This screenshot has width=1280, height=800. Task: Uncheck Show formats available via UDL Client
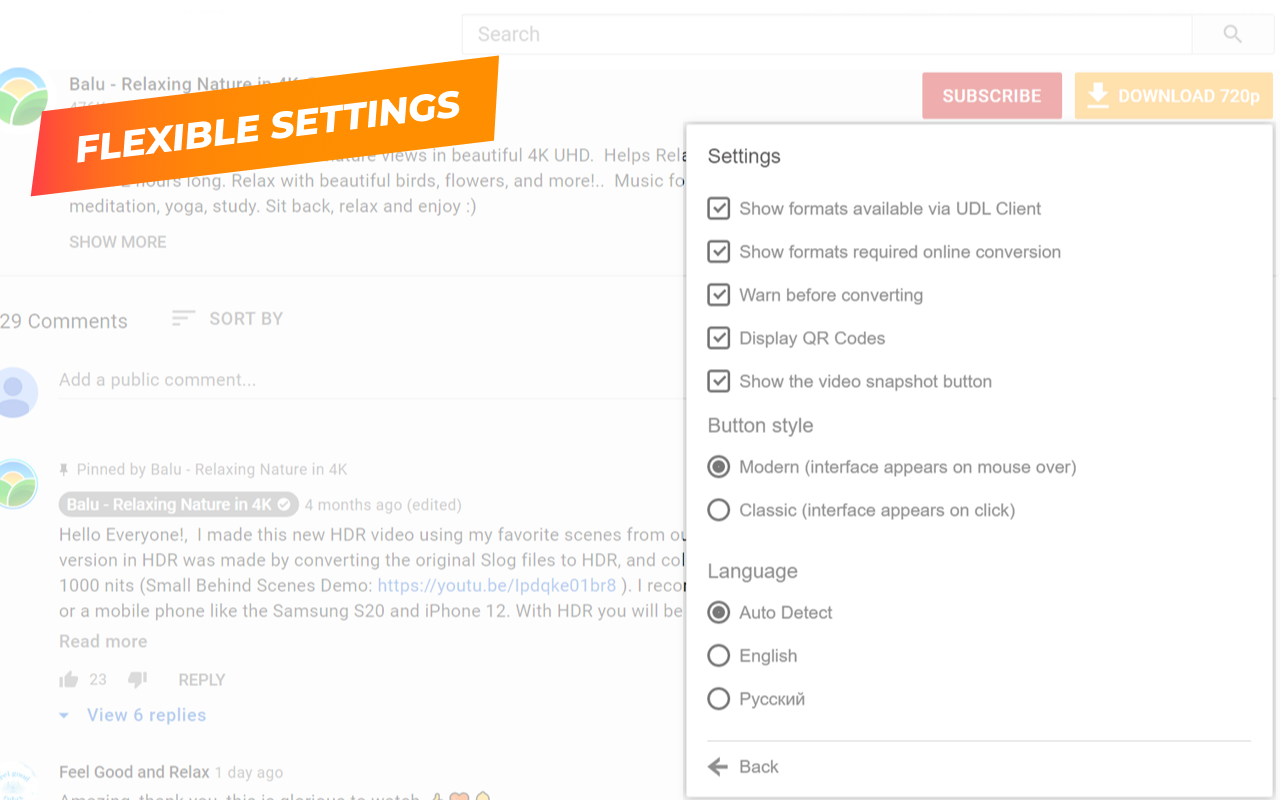click(x=718, y=209)
